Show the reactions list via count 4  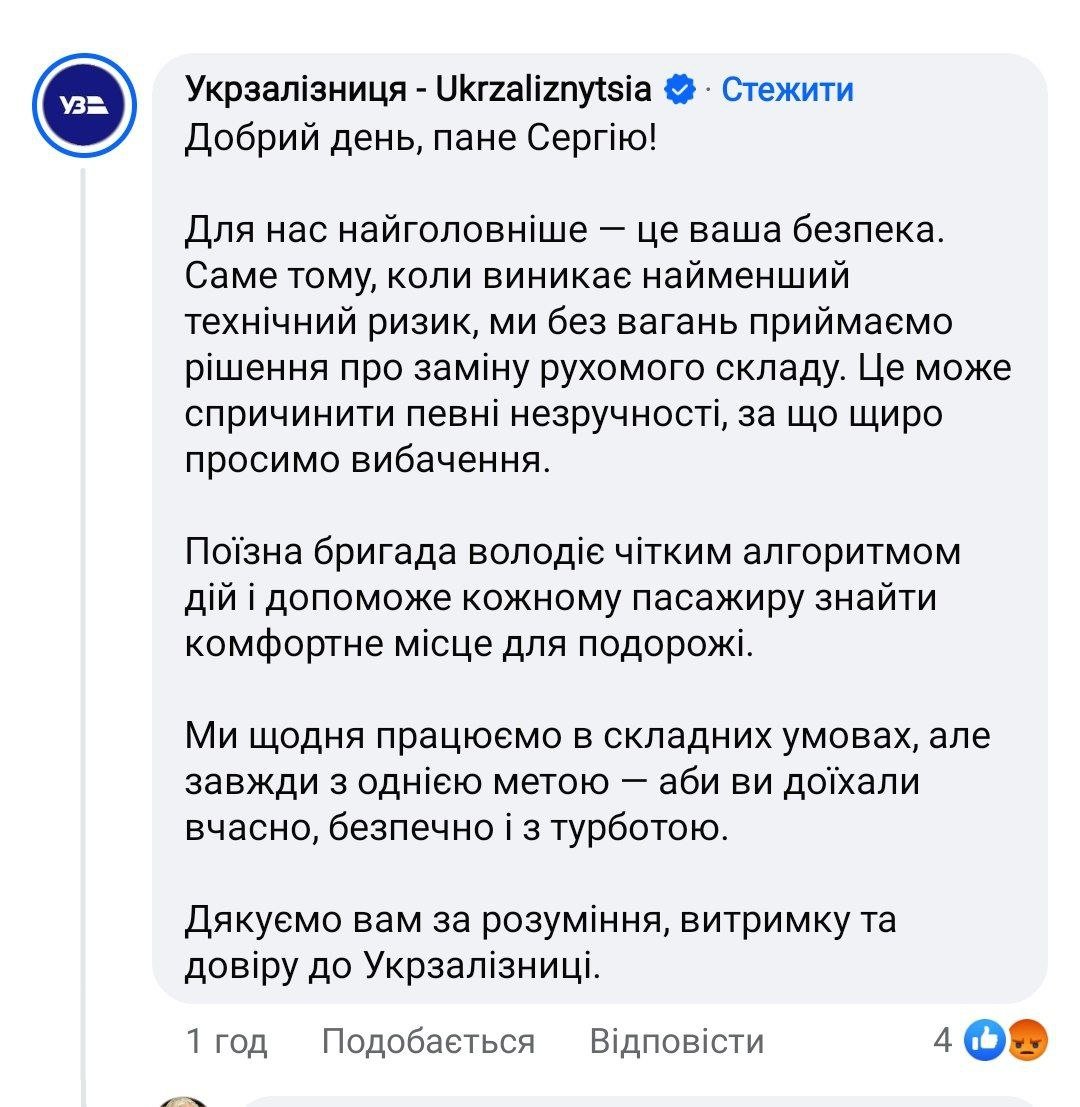tap(942, 1042)
